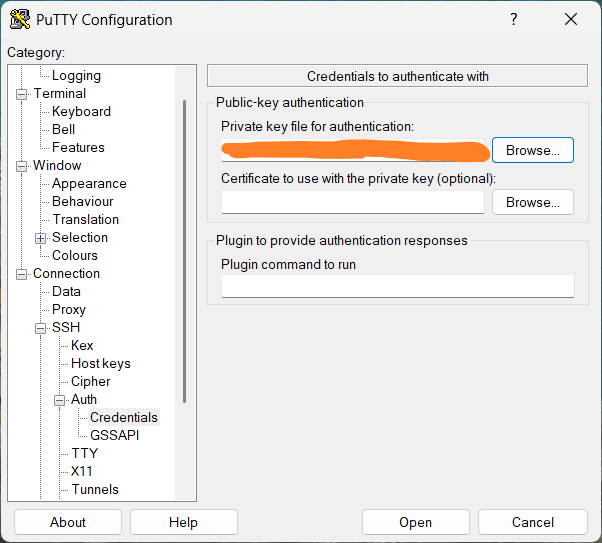Open the Data settings category
The image size is (602, 543).
tap(66, 292)
